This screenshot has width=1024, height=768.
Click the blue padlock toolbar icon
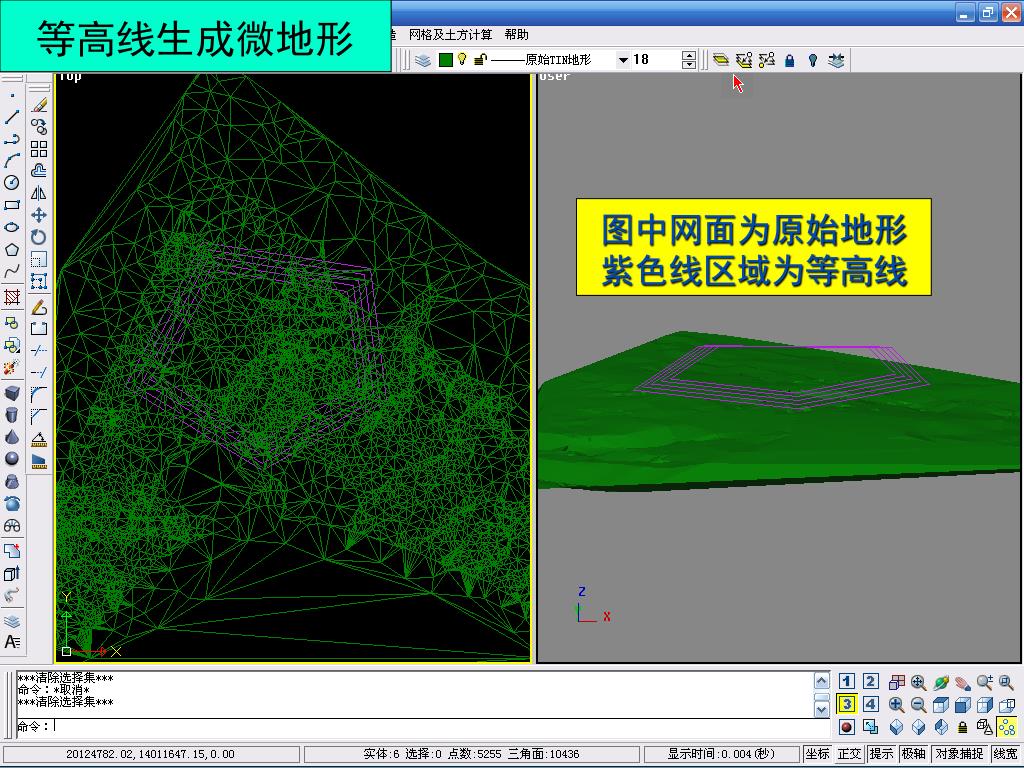790,61
